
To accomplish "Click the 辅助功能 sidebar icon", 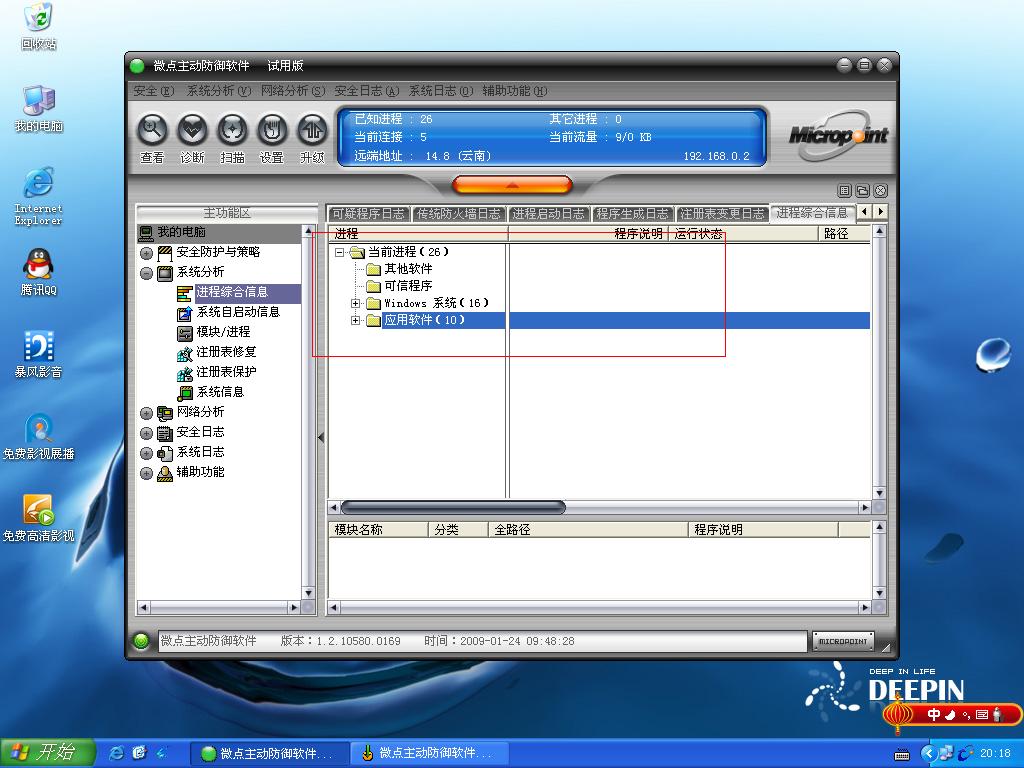I will [x=165, y=473].
